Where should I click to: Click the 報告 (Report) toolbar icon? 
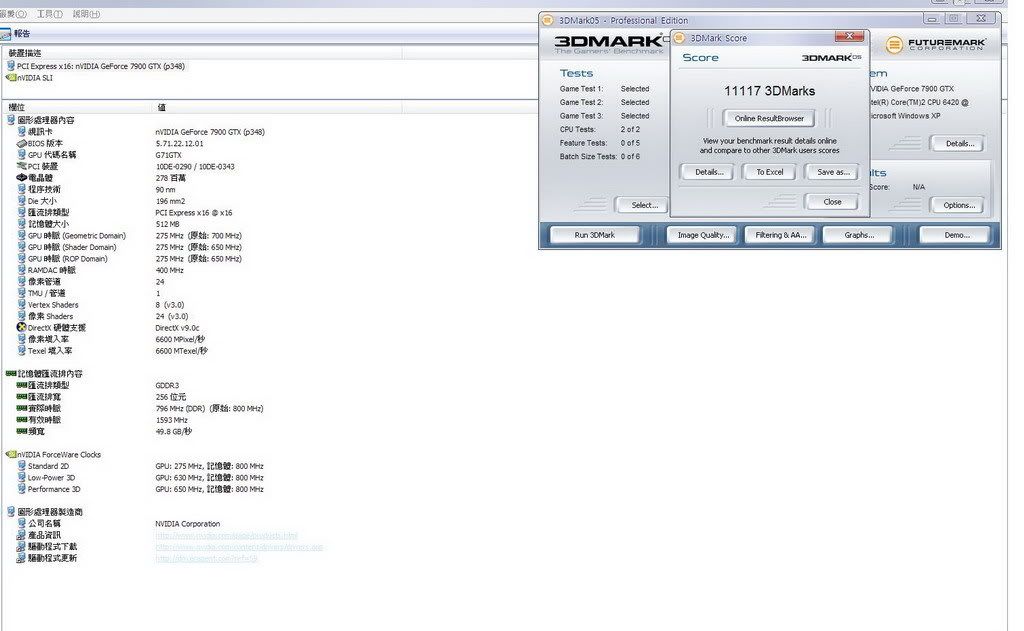7,34
